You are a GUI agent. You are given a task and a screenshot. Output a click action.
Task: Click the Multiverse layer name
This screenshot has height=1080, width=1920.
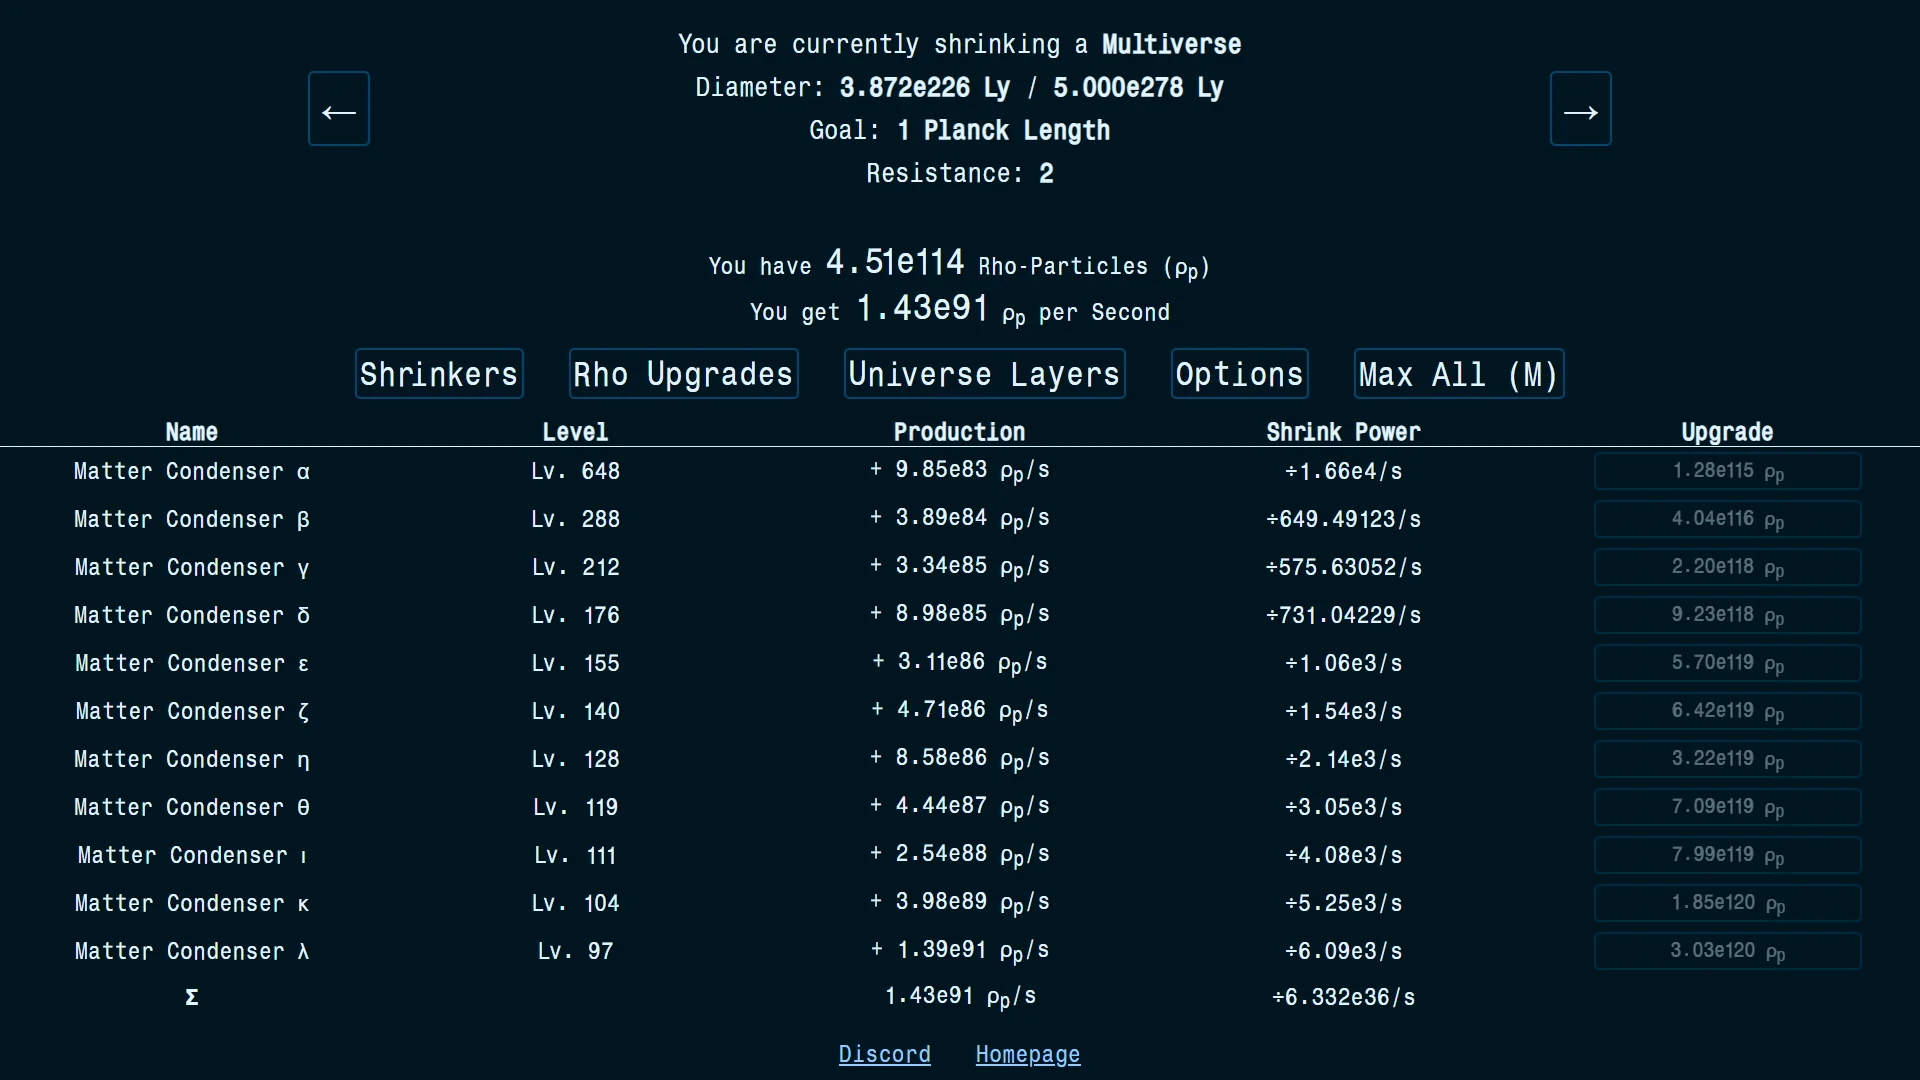[1171, 44]
